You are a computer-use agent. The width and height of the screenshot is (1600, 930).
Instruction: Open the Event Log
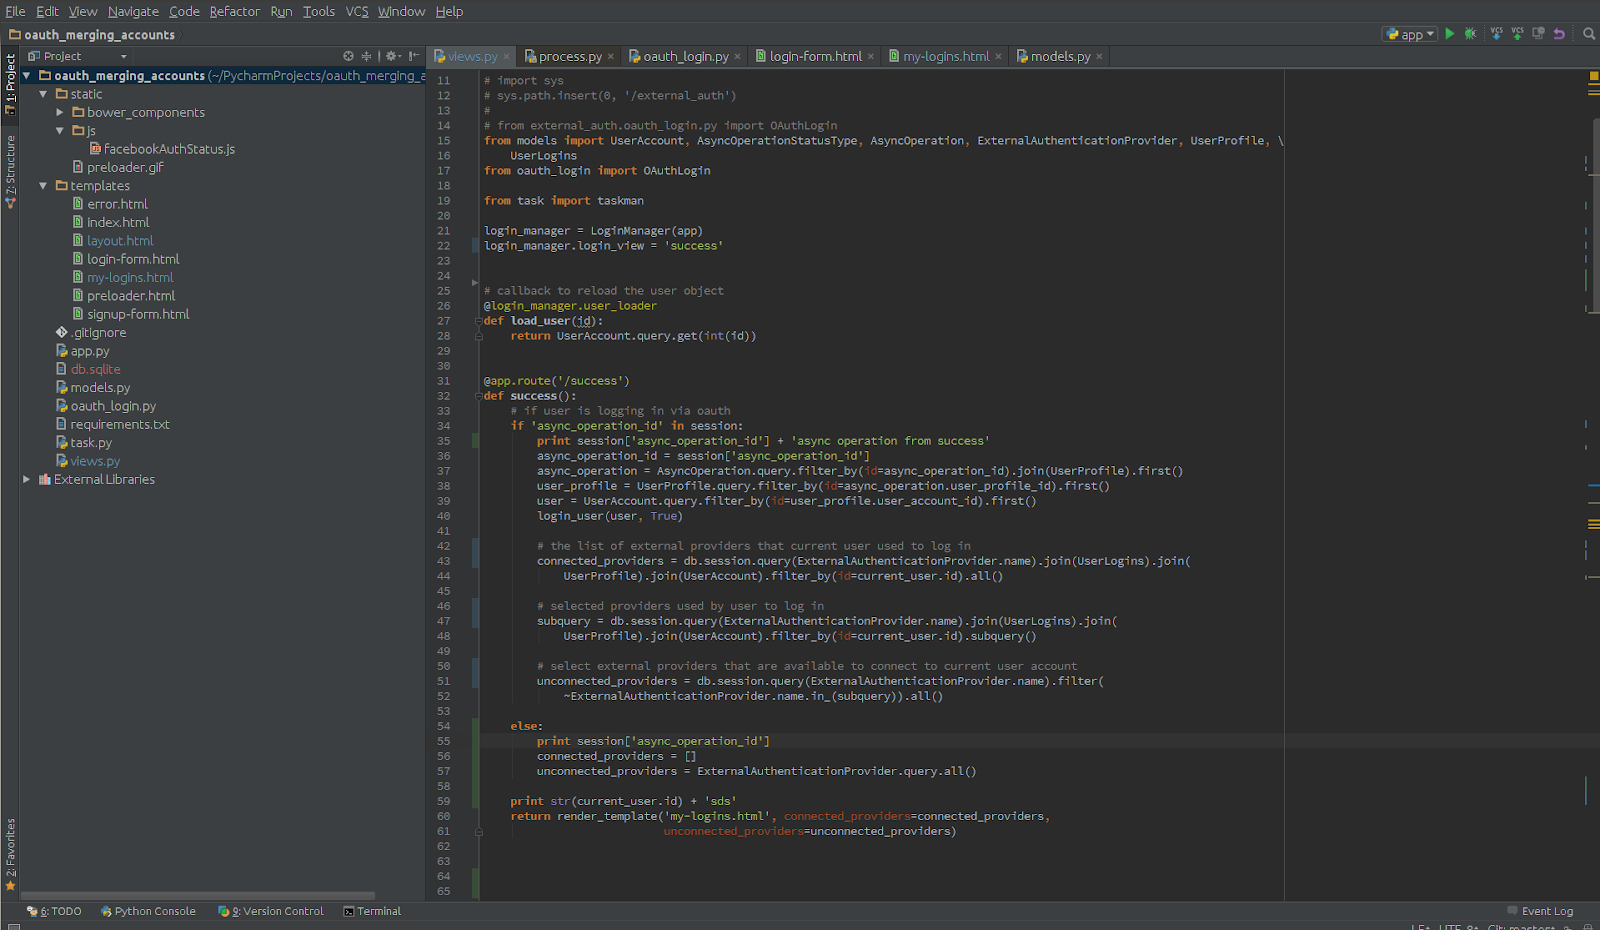click(x=1546, y=911)
